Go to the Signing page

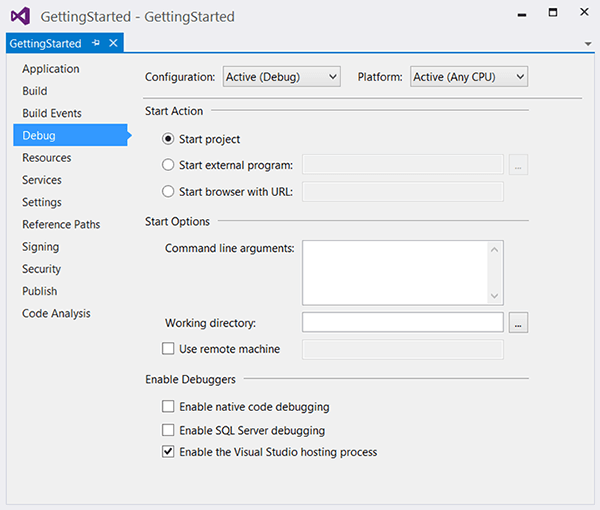[41, 247]
